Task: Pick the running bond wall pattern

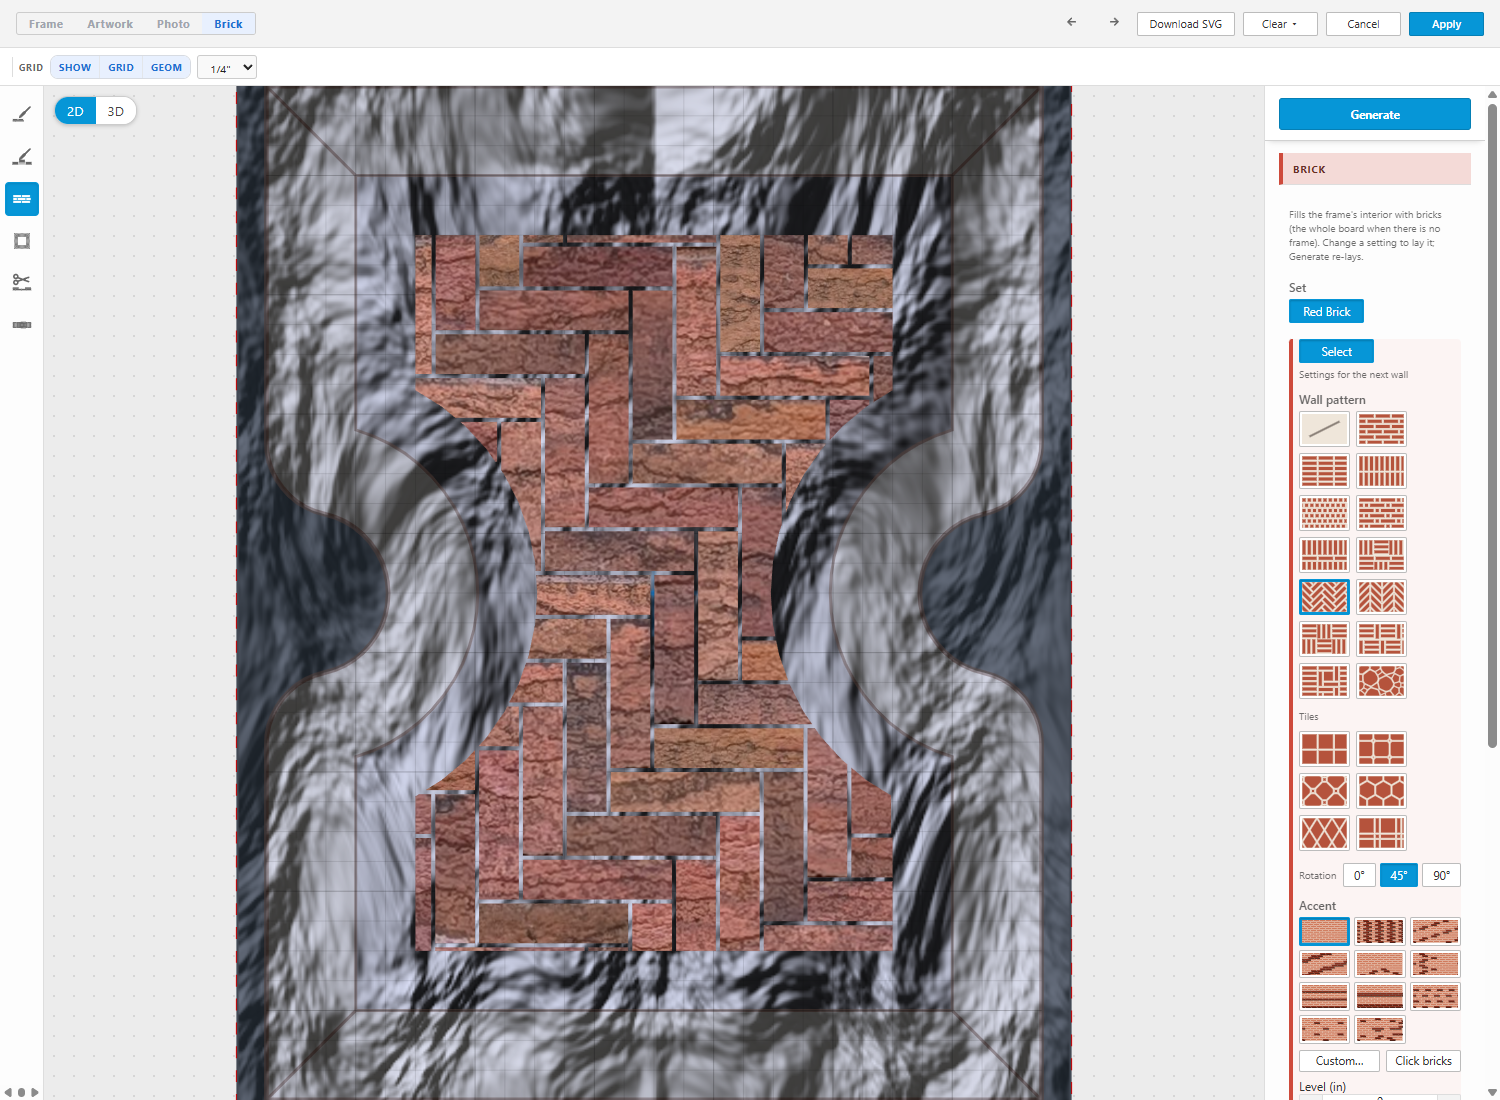Action: point(1382,429)
